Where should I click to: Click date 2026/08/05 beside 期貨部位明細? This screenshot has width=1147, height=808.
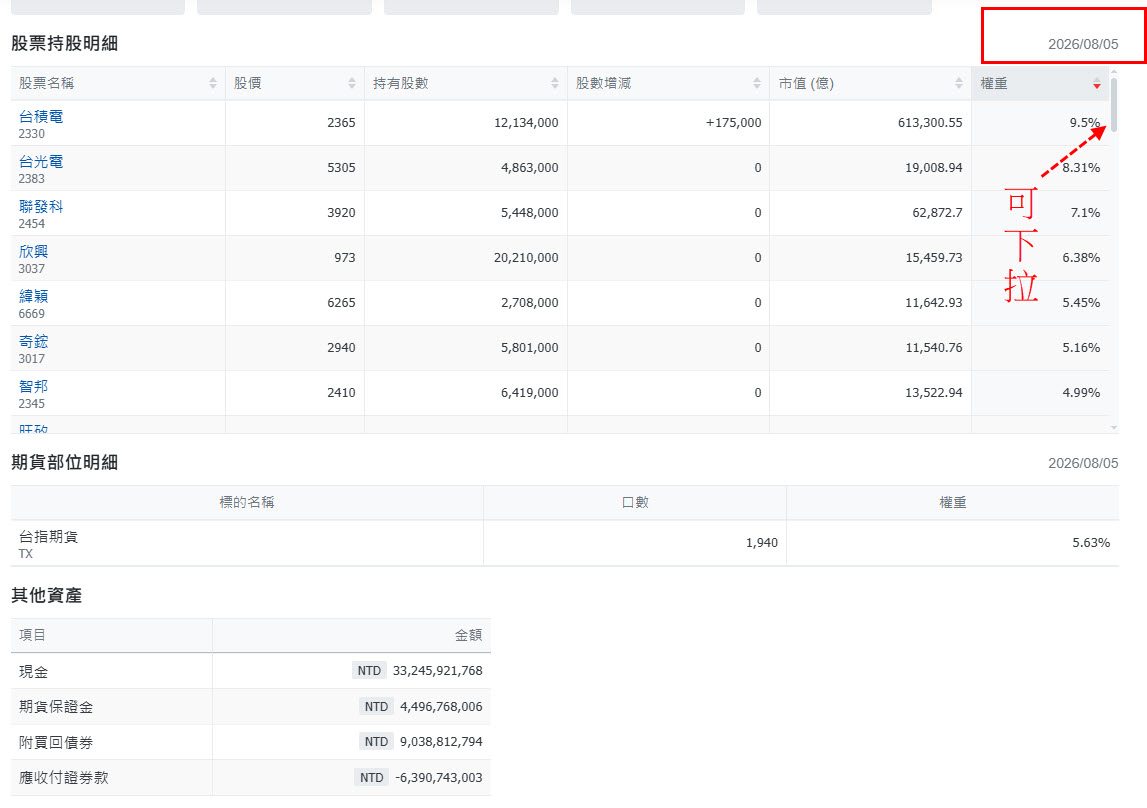pyautogui.click(x=1083, y=463)
